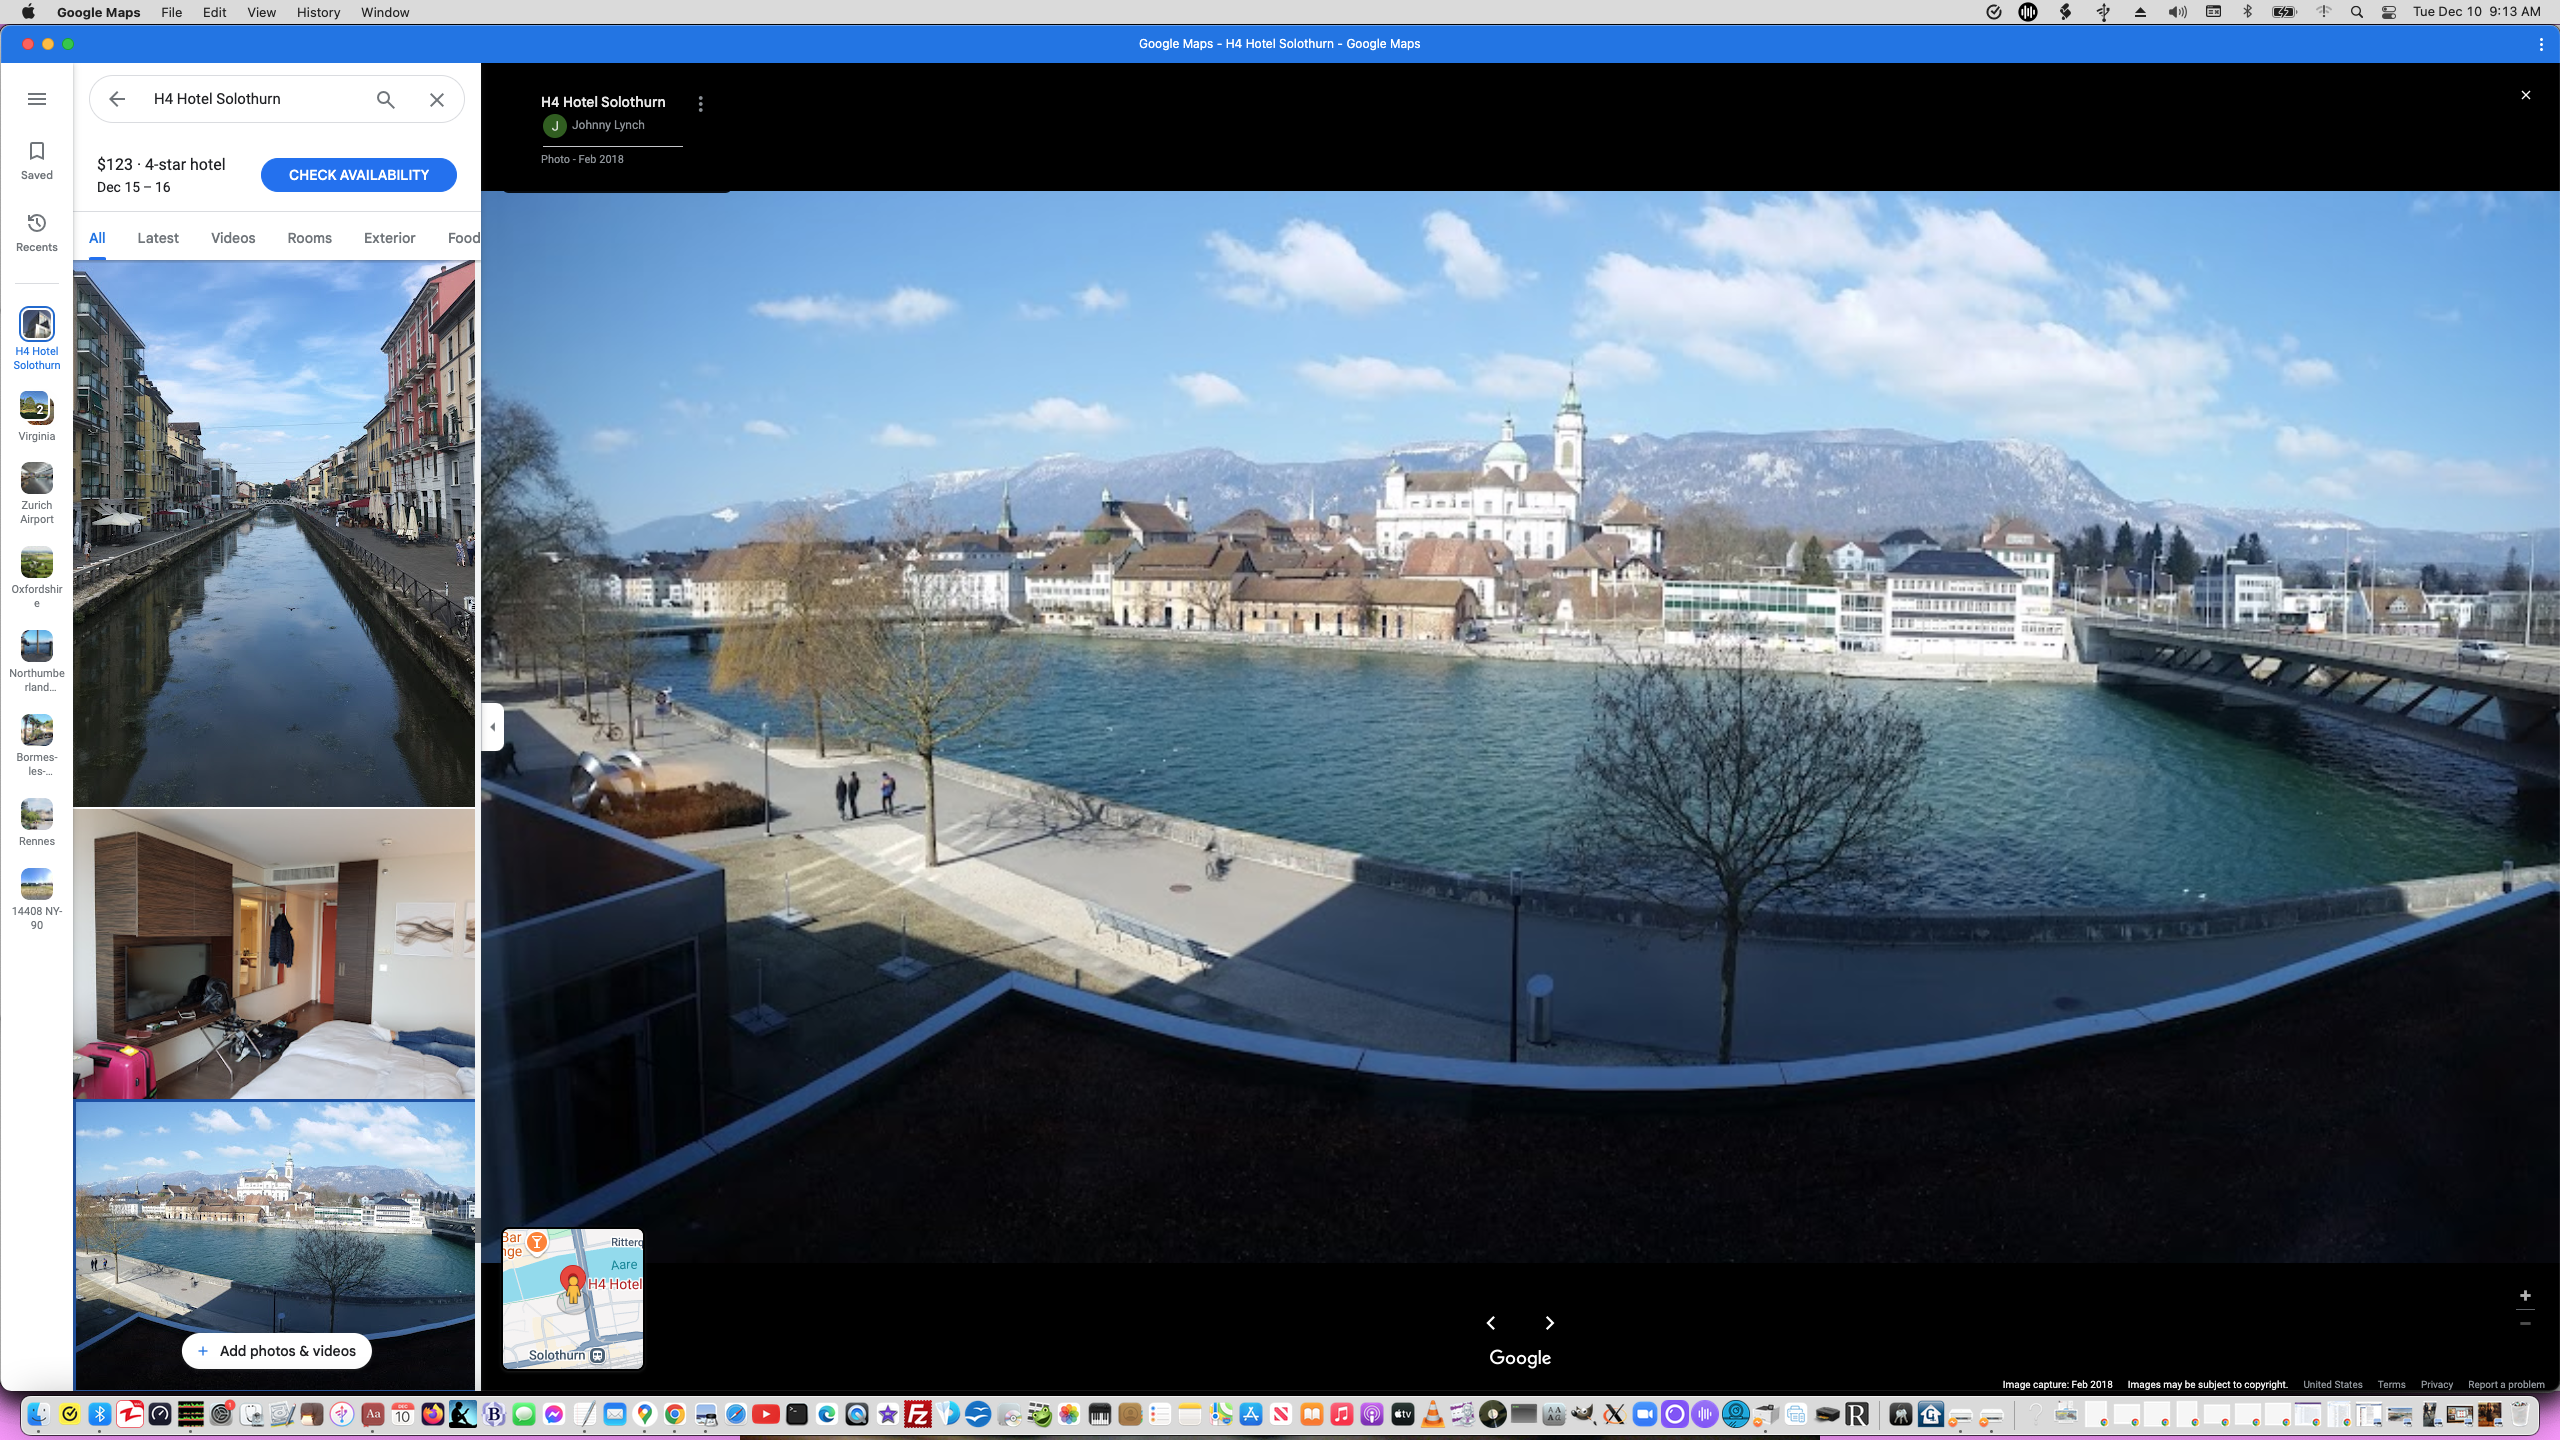The image size is (2560, 1440).
Task: Go back with the arrow icon
Action: coord(117,99)
